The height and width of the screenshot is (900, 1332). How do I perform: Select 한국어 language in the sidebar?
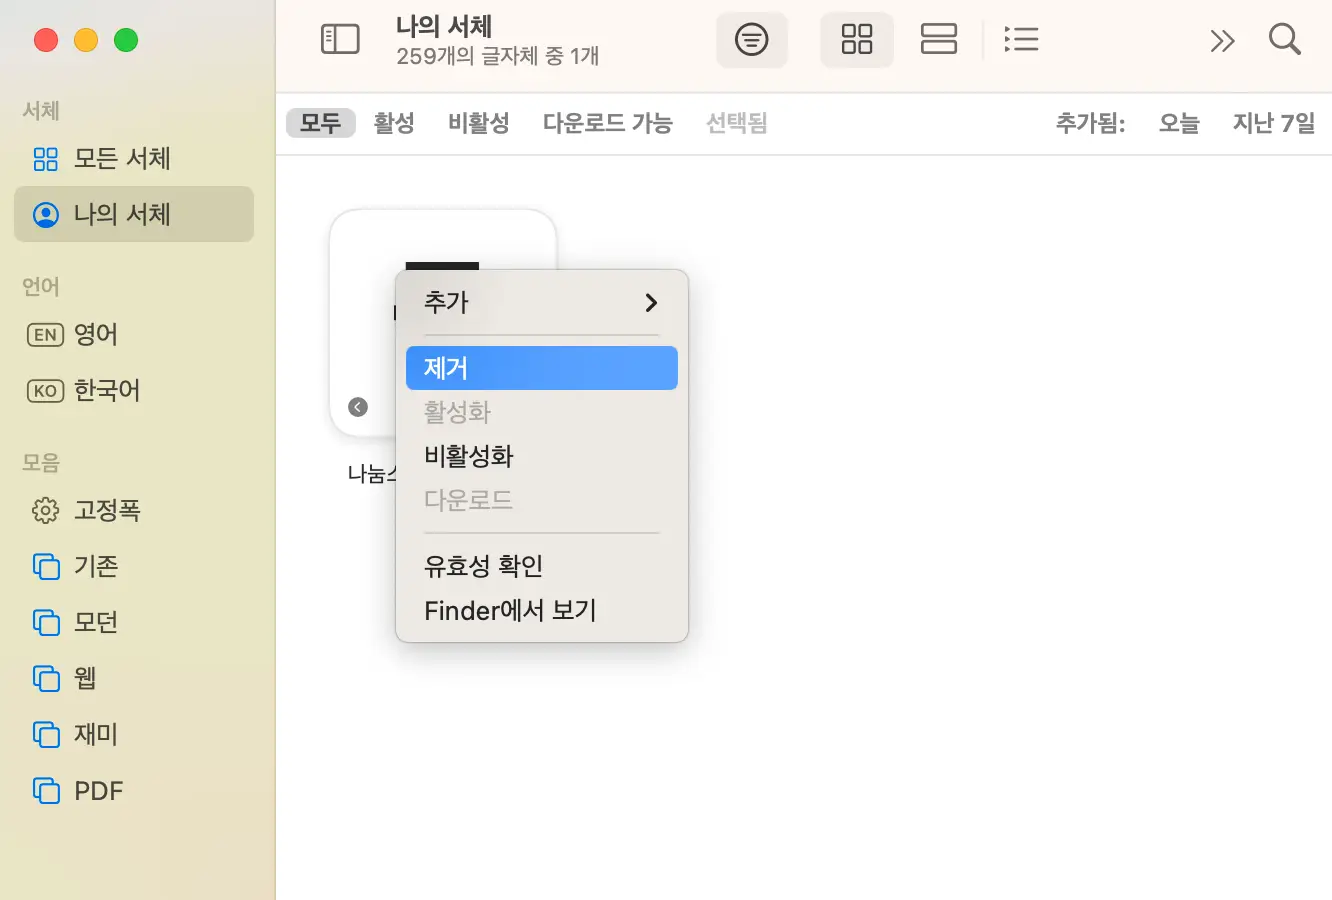134,390
